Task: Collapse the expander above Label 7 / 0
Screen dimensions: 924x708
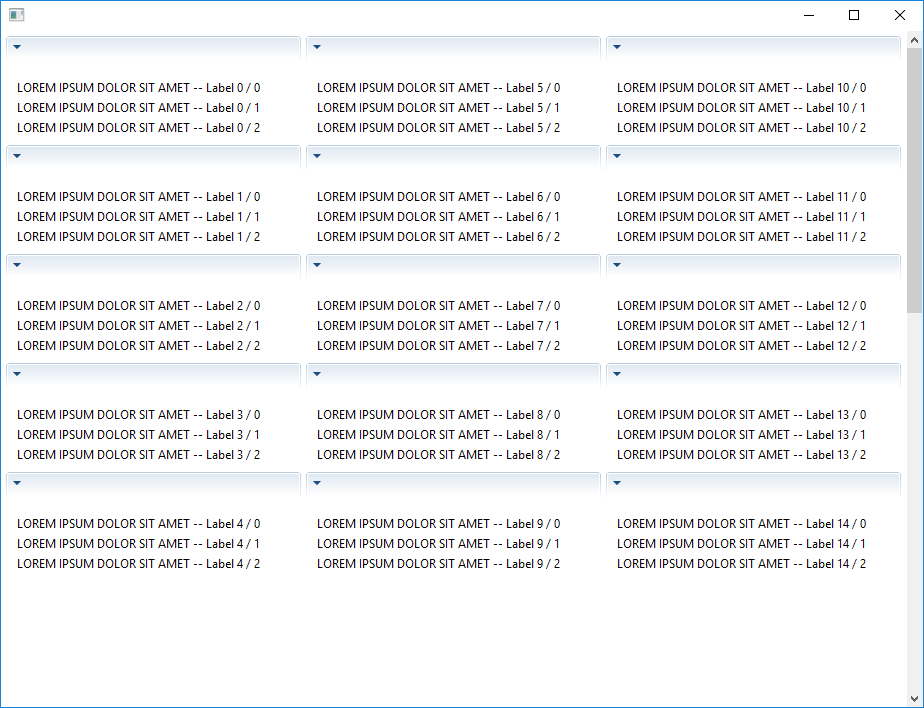Action: (317, 265)
